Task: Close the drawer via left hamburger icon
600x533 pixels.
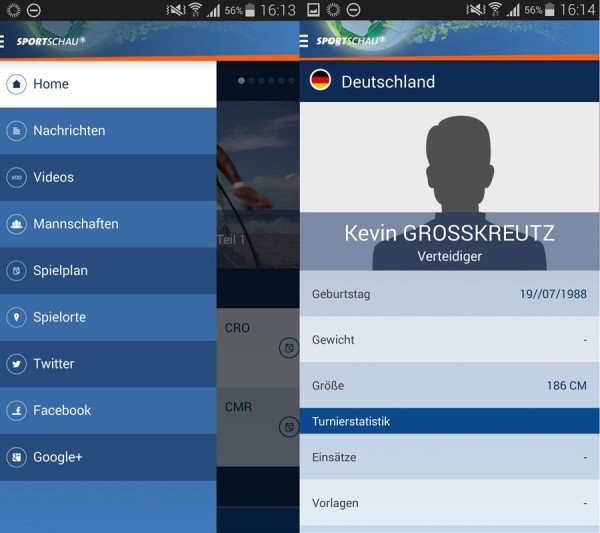Action: [4, 41]
